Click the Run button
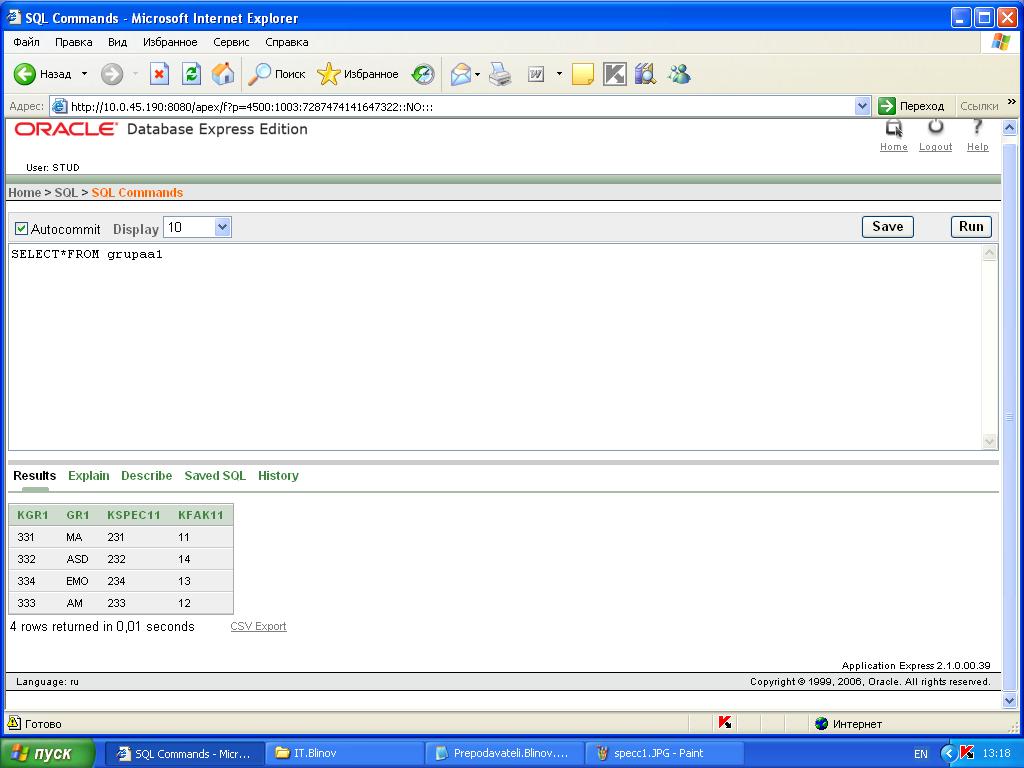 point(971,227)
